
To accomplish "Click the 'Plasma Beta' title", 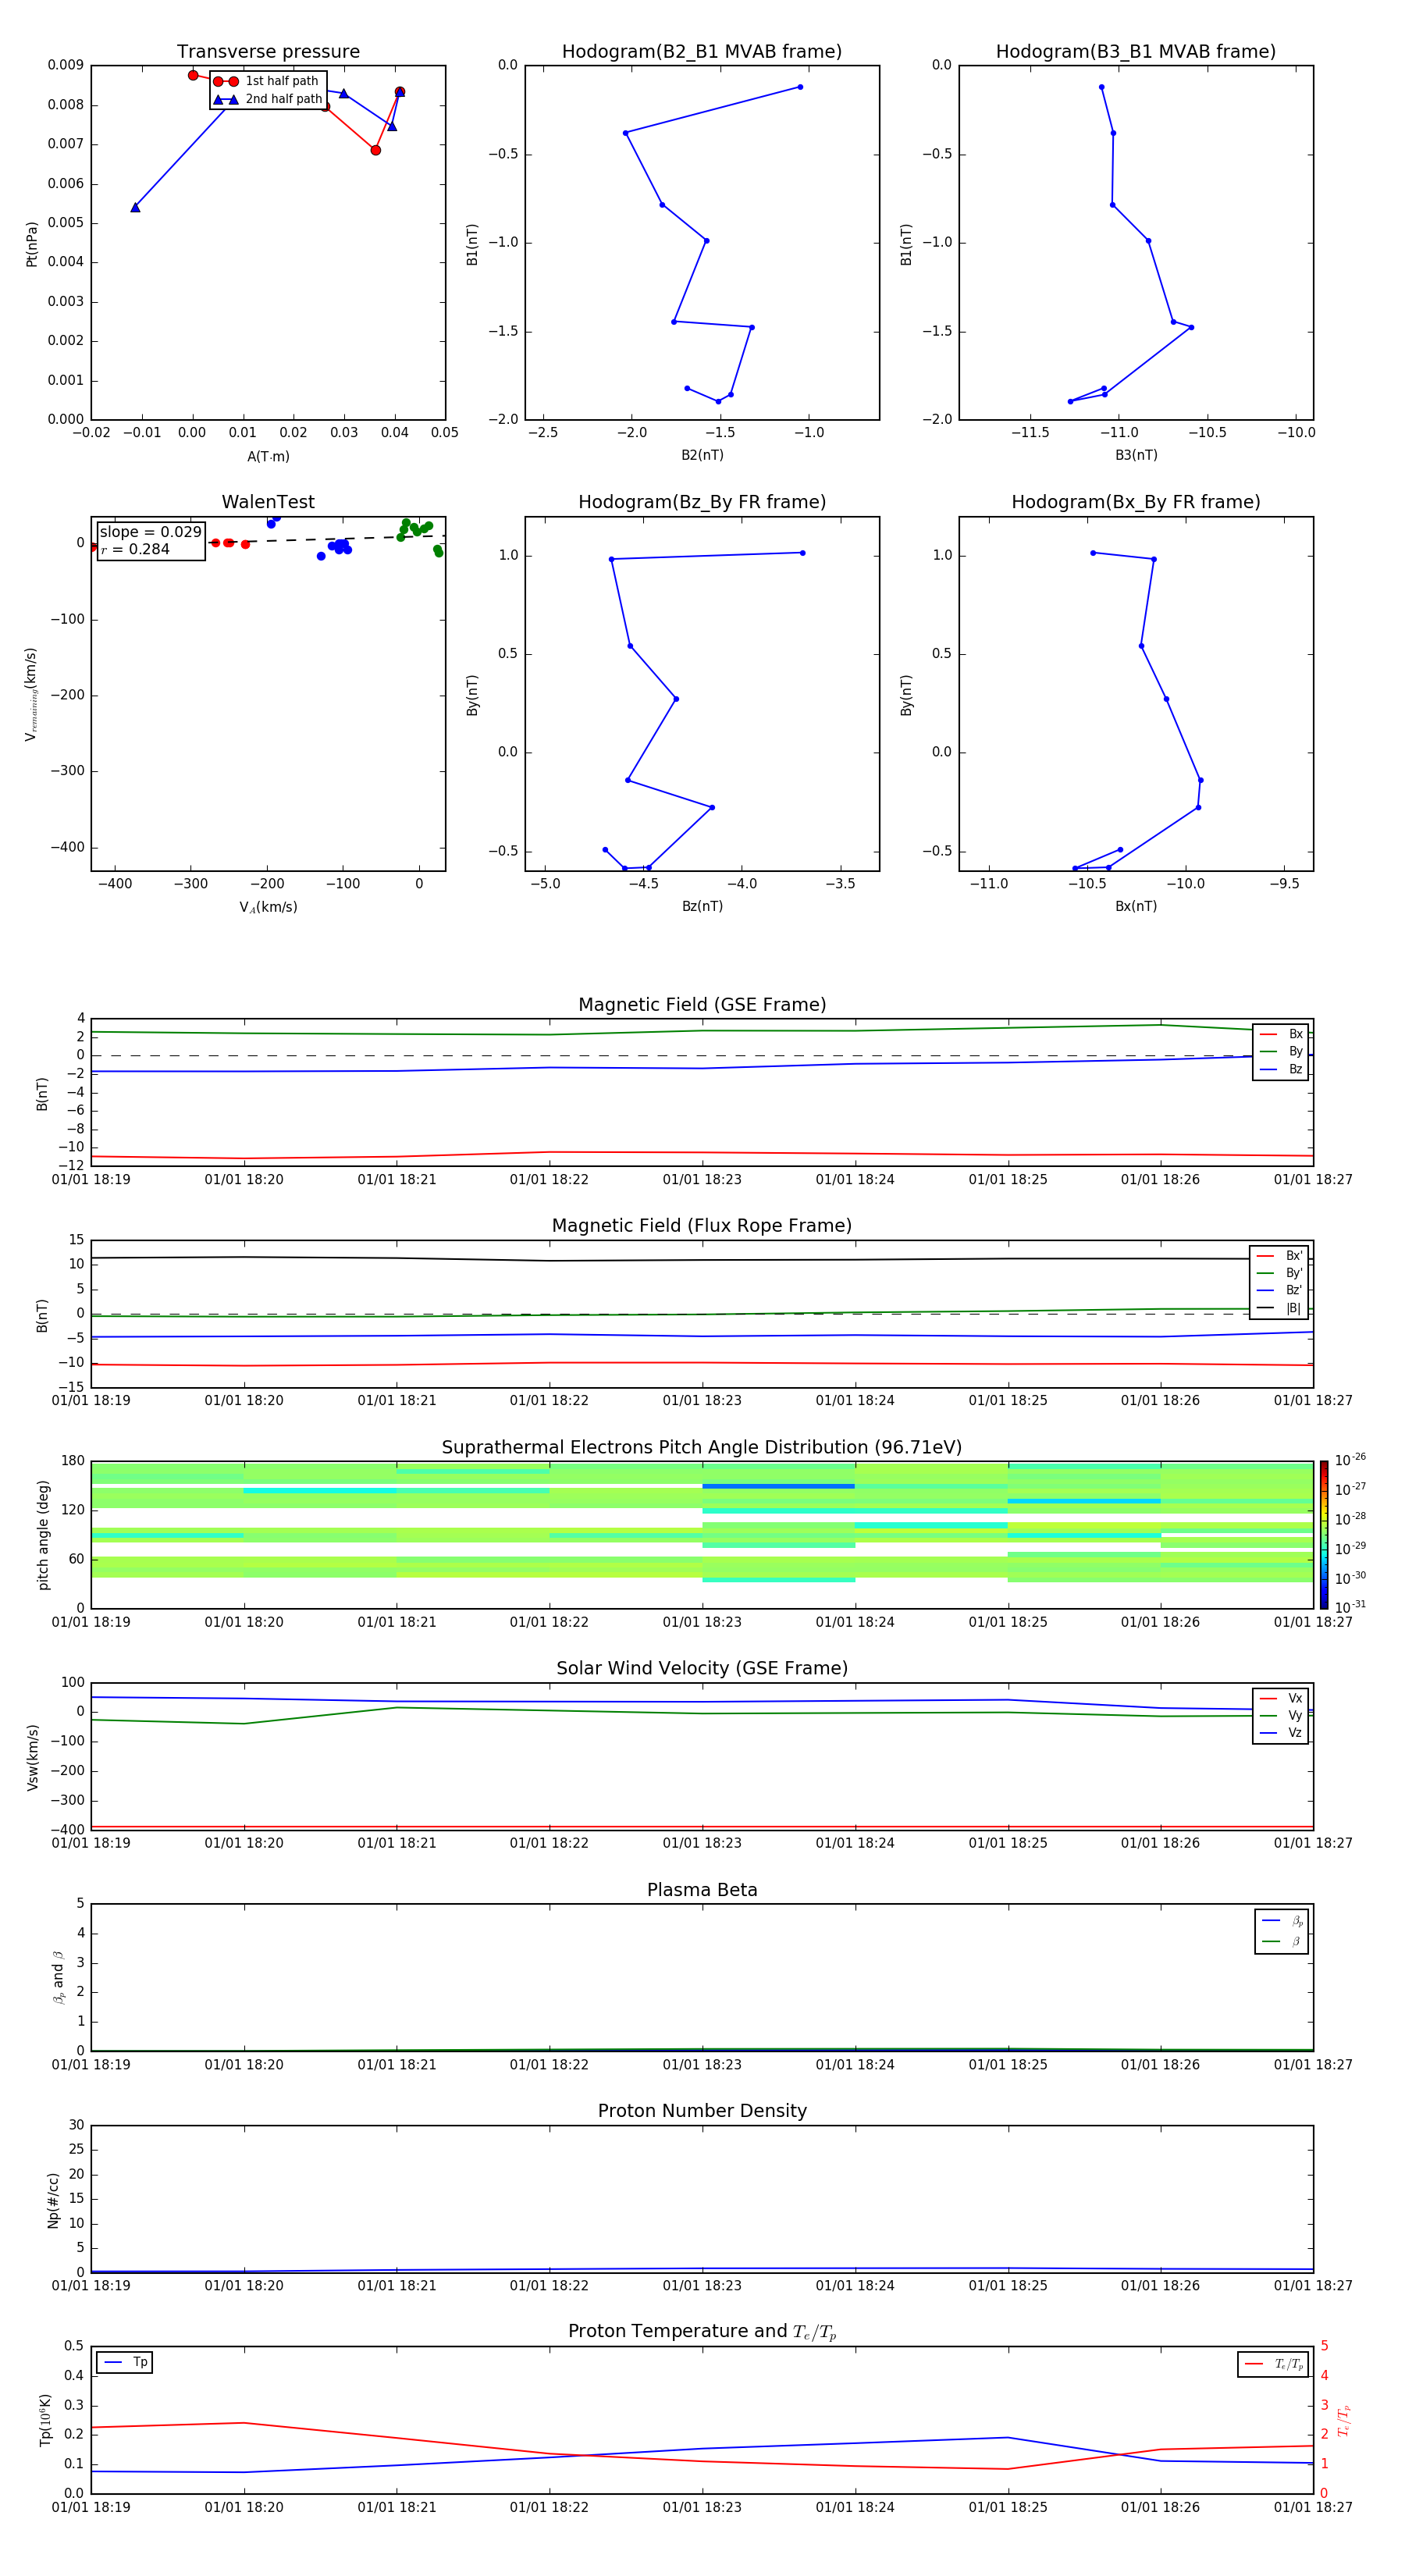I will point(702,1890).
